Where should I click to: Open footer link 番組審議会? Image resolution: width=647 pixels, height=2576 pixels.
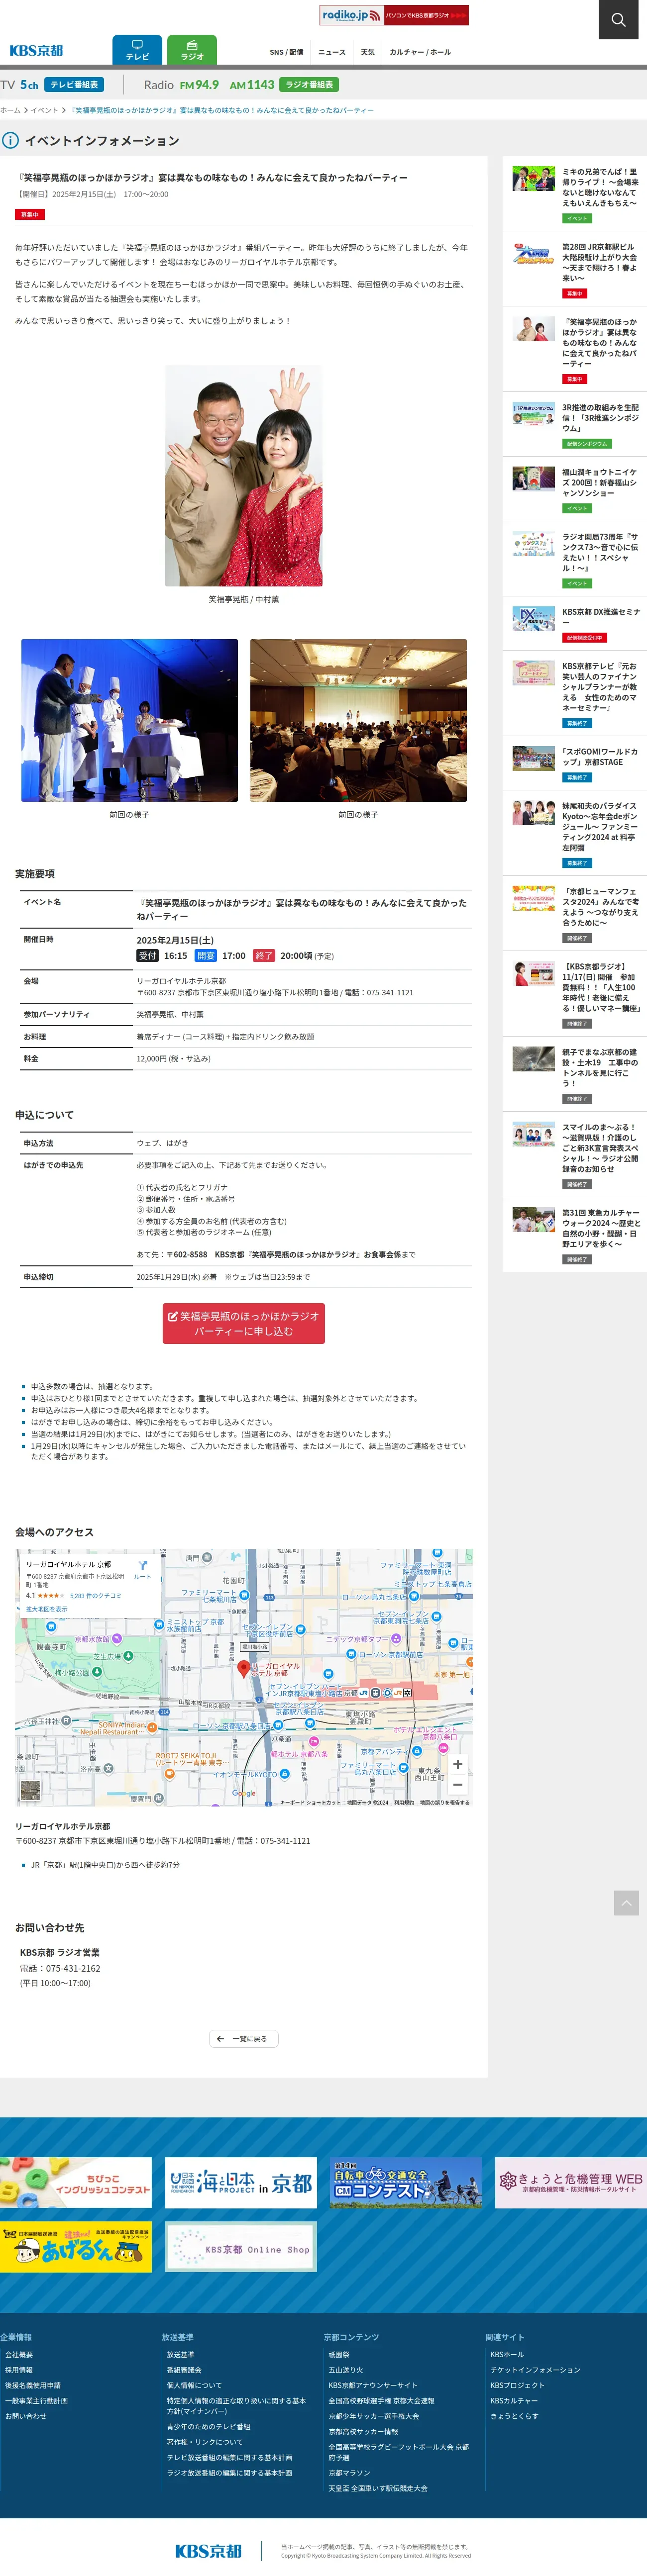pos(184,2371)
